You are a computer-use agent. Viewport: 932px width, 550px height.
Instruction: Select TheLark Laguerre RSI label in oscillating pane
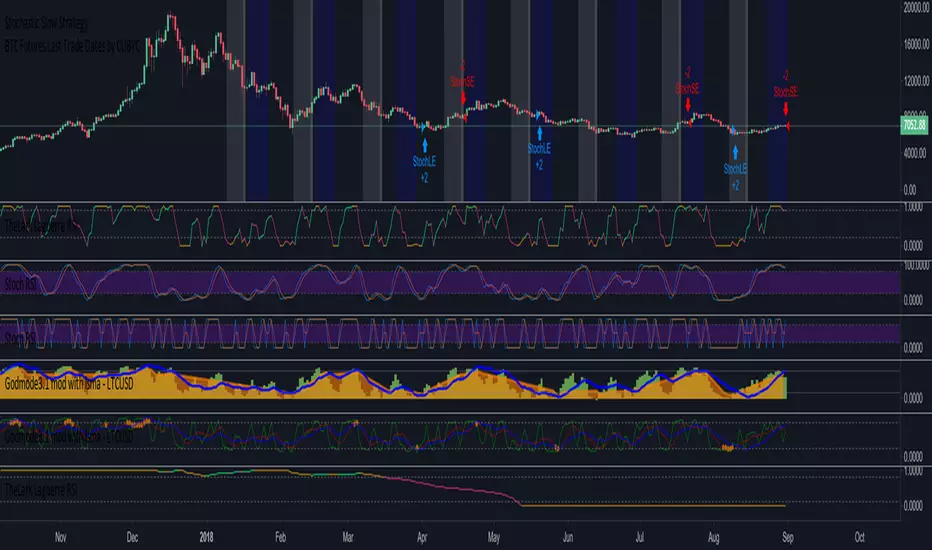(40, 226)
